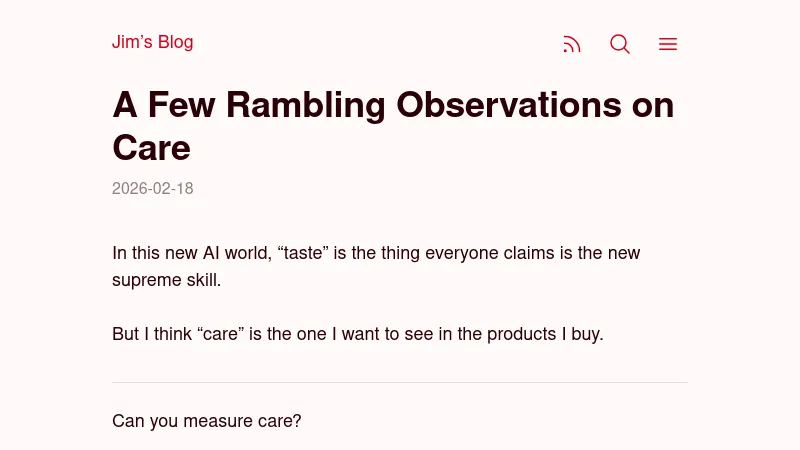Image resolution: width=800 pixels, height=450 pixels.
Task: Click the phrase "supreme skill."
Action: point(166,280)
